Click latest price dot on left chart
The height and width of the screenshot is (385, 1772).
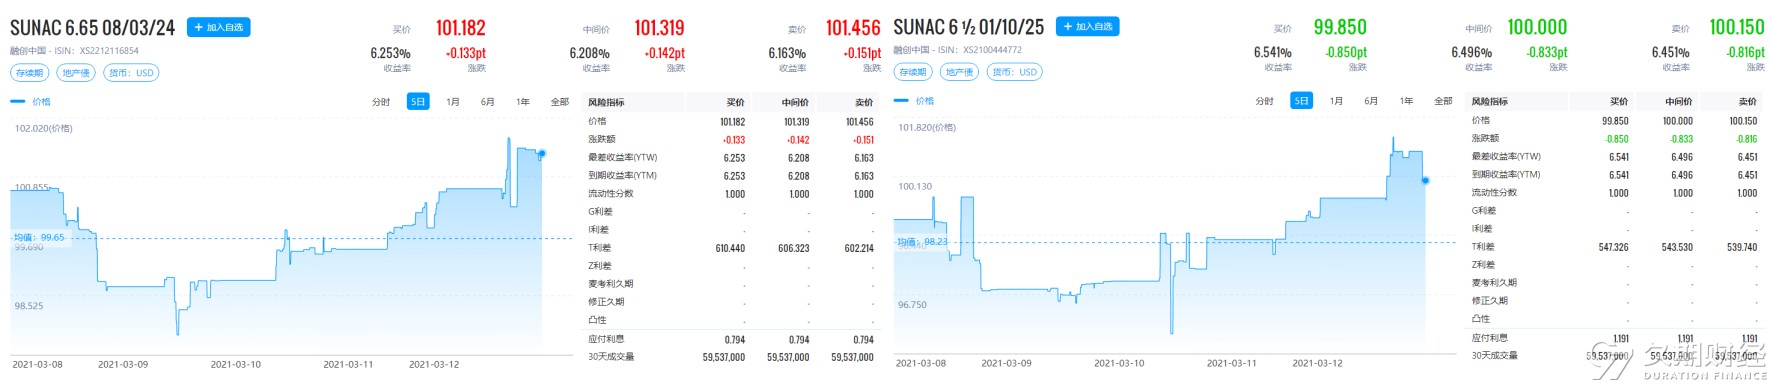click(x=542, y=154)
